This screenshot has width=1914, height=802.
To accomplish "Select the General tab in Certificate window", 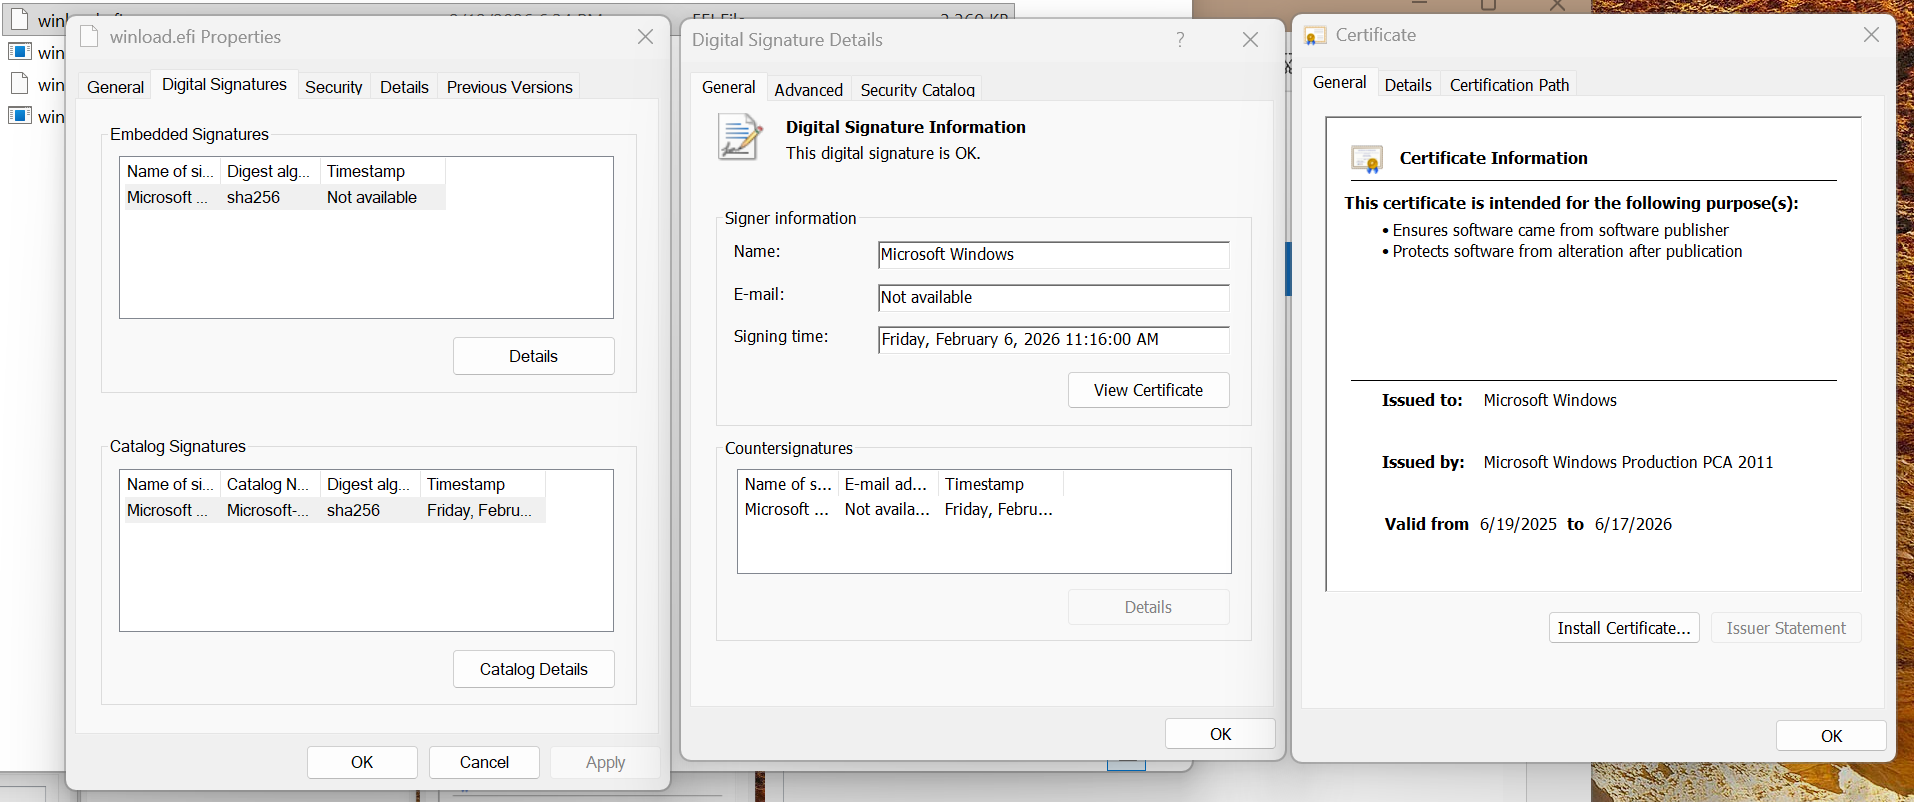I will (1339, 82).
